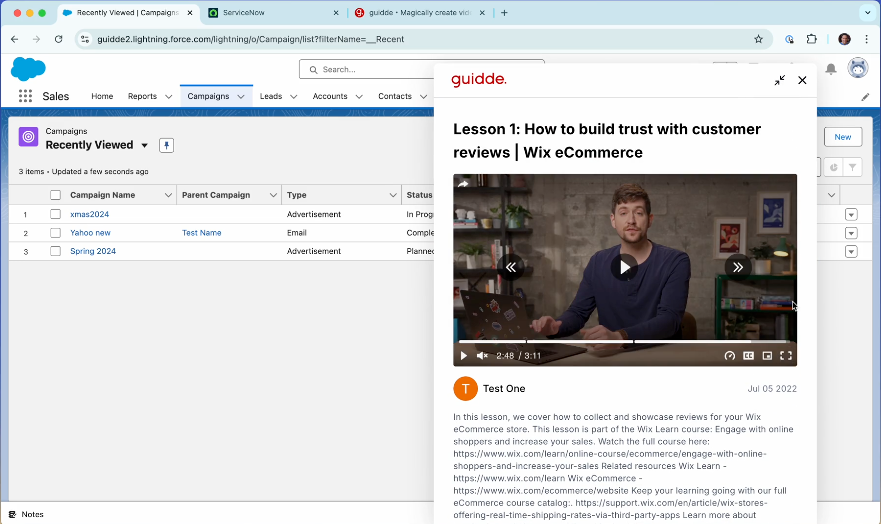The image size is (881, 524).
Task: Reload the browser page
Action: click(x=58, y=39)
